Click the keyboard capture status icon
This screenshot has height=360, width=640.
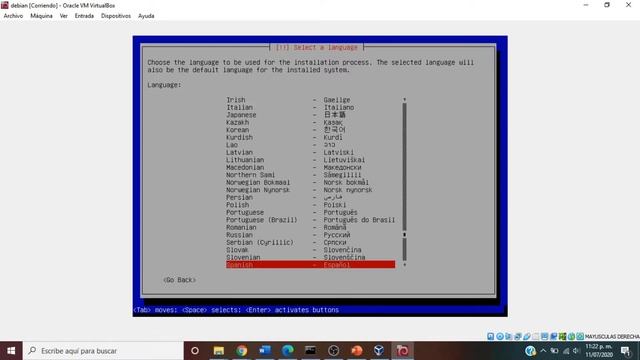click(x=580, y=336)
